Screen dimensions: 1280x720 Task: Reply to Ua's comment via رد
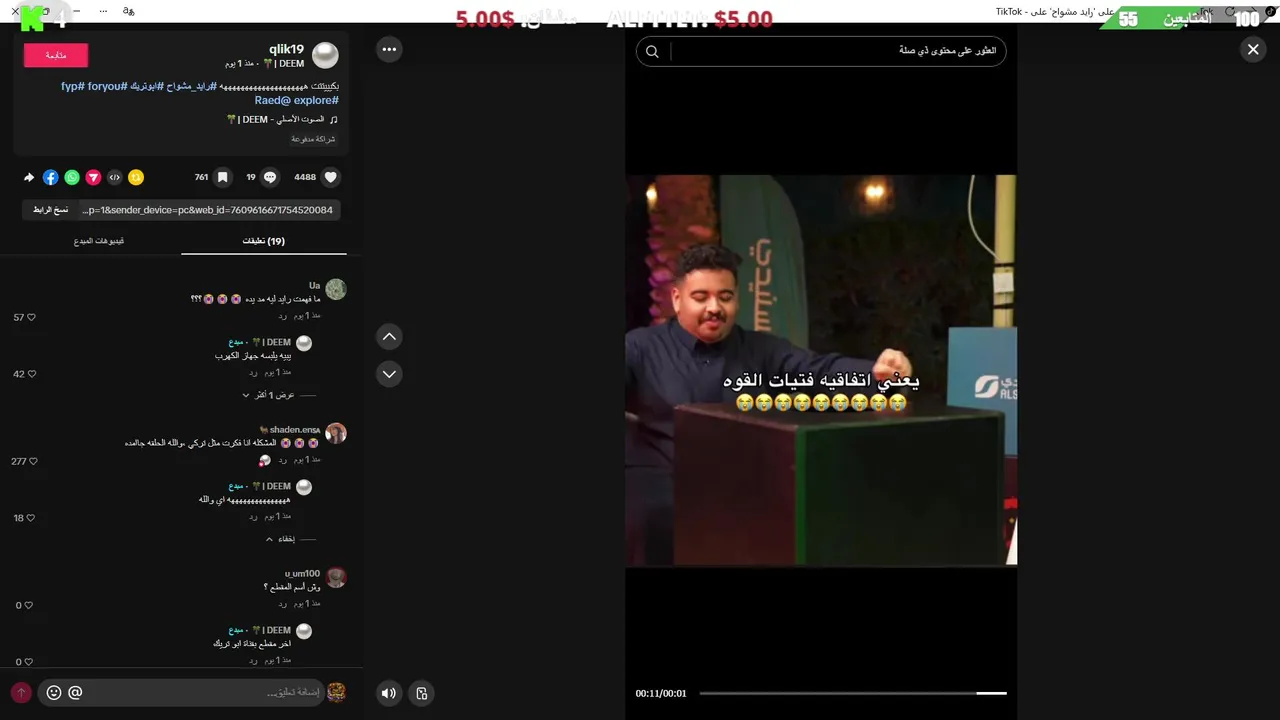[283, 316]
